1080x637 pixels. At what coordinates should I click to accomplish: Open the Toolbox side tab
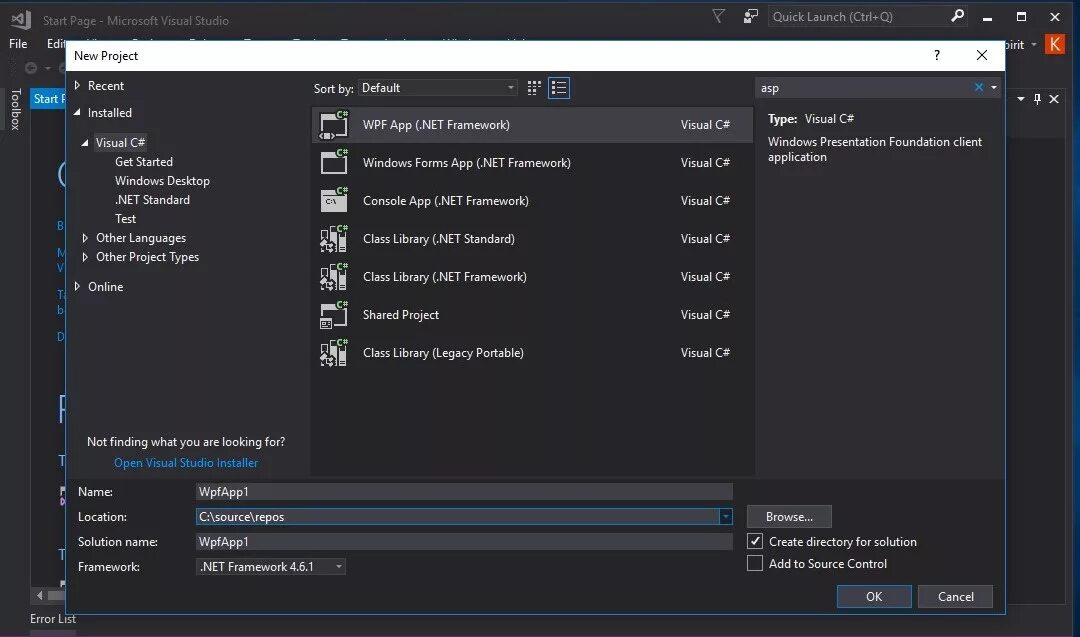coord(15,109)
